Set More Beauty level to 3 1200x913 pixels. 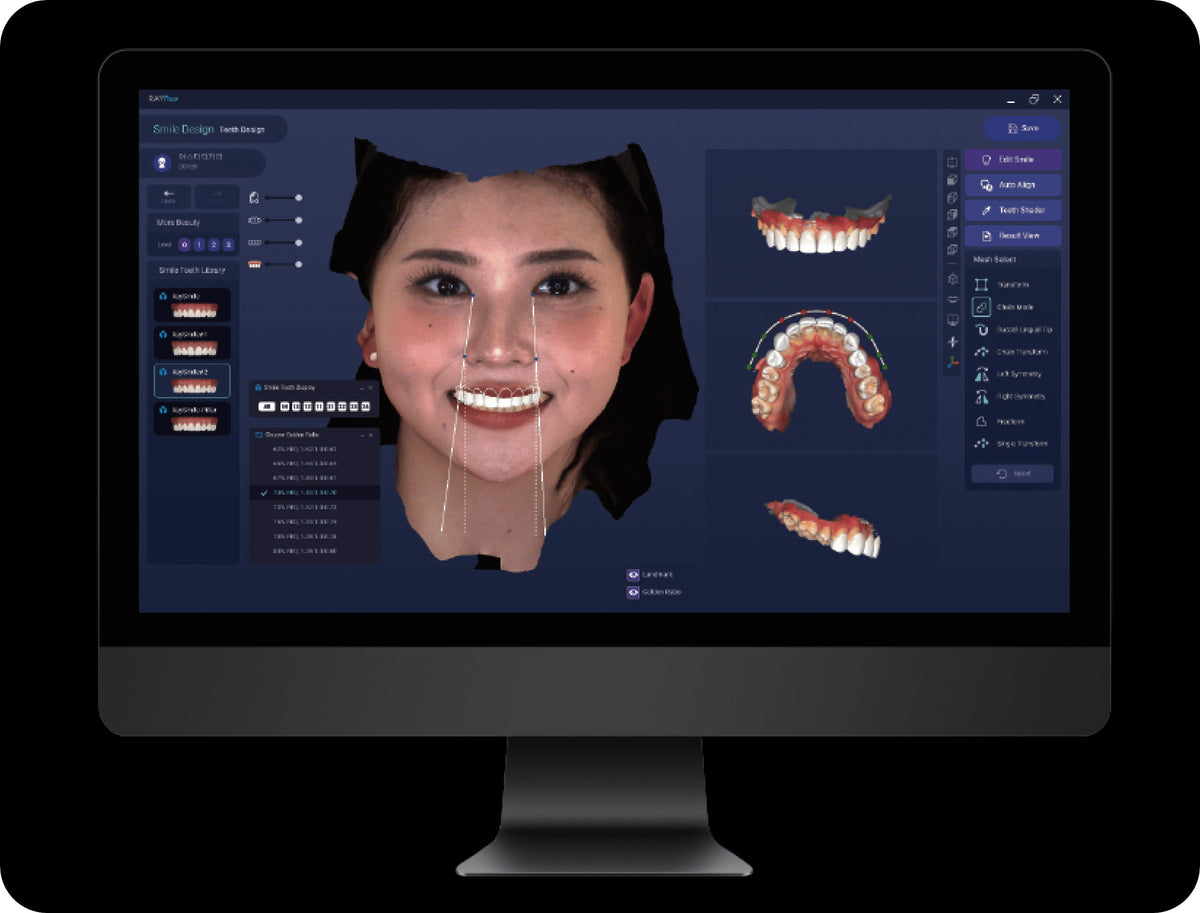(228, 245)
